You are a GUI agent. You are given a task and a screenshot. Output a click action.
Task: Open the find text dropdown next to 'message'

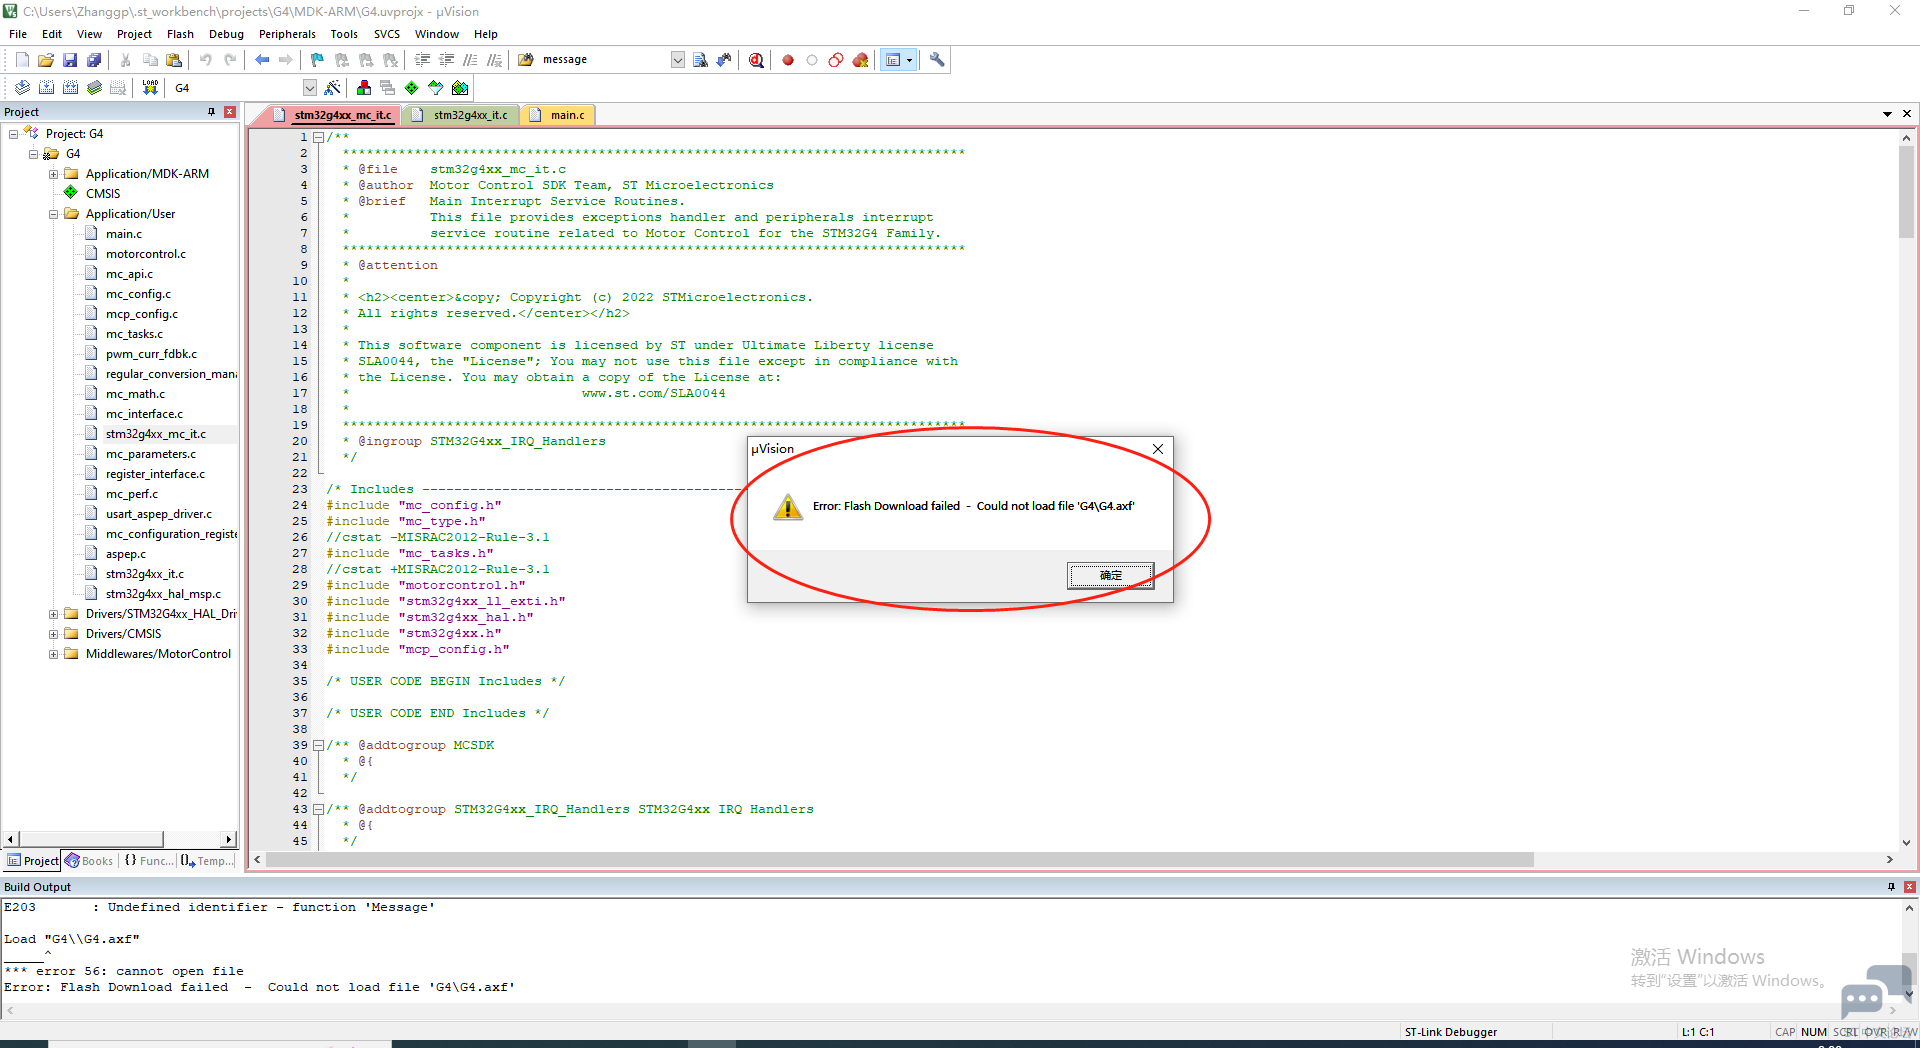(x=678, y=60)
